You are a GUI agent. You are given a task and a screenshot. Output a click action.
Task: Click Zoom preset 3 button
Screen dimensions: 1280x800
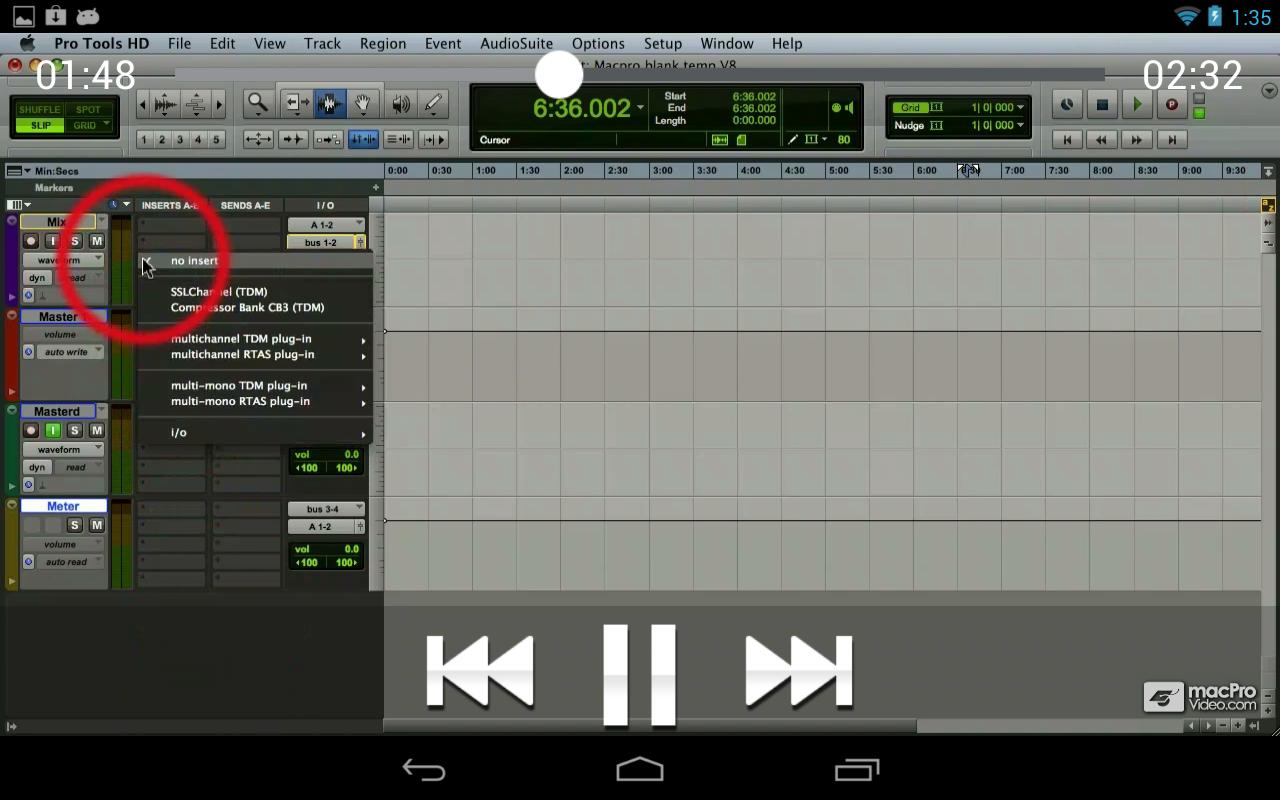click(180, 140)
